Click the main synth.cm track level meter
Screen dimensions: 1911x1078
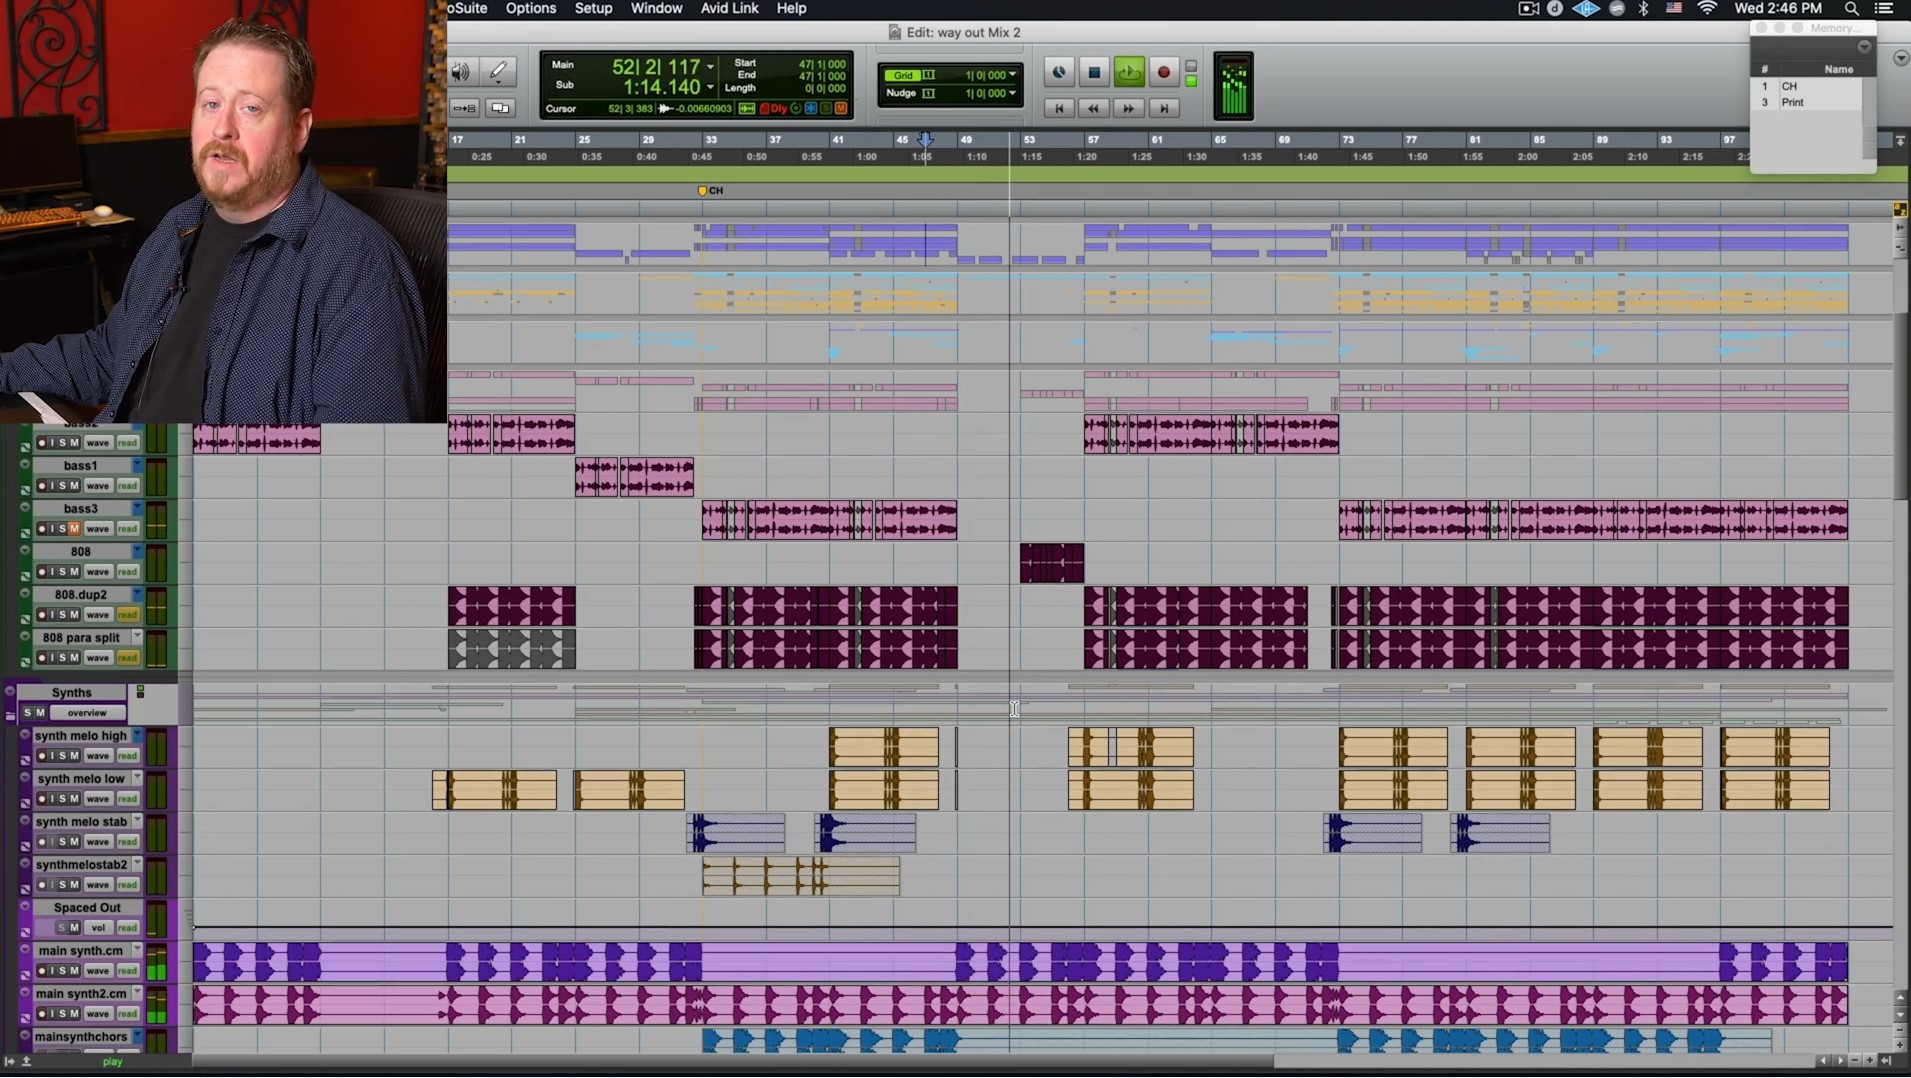coord(157,961)
